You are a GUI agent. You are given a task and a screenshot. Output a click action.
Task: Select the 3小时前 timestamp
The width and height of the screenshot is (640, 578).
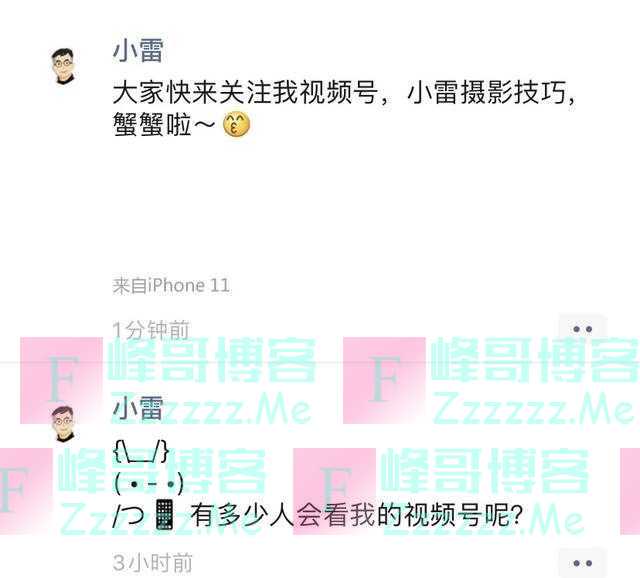[152, 564]
